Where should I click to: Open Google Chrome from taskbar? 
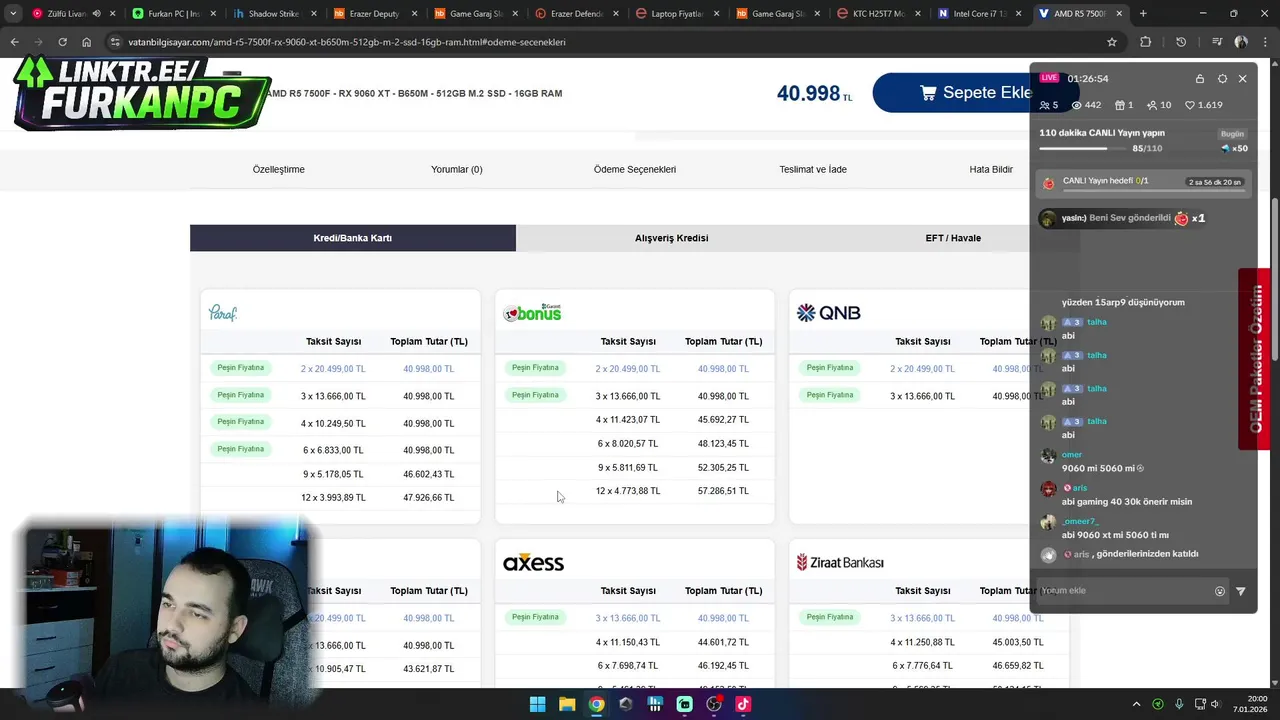[596, 704]
